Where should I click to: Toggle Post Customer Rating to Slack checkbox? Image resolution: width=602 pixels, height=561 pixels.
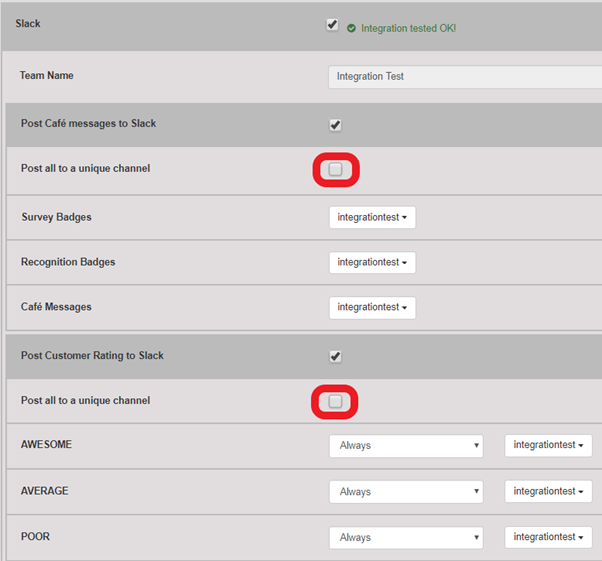(335, 356)
